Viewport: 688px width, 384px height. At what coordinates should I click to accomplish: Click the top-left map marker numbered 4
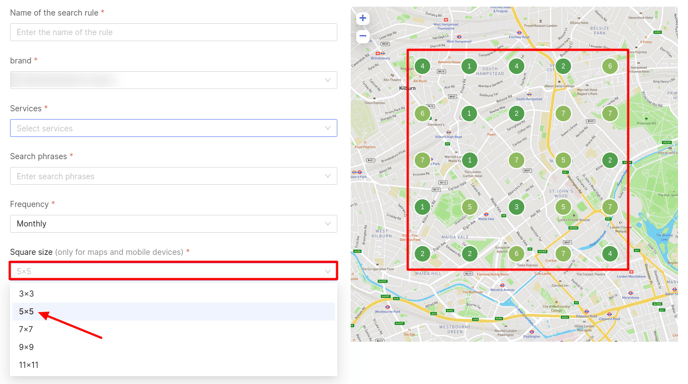point(422,66)
